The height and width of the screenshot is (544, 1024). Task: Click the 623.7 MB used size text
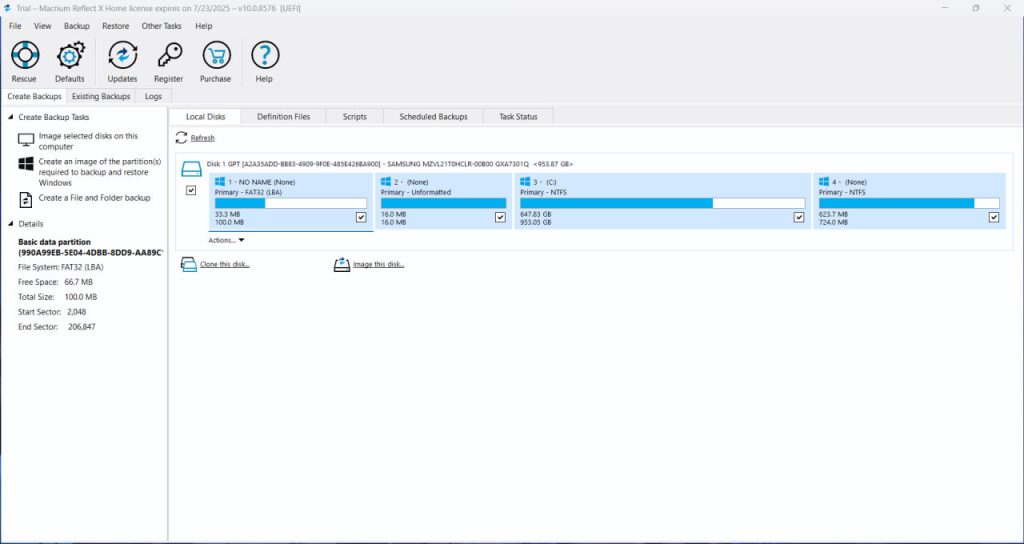(x=833, y=214)
